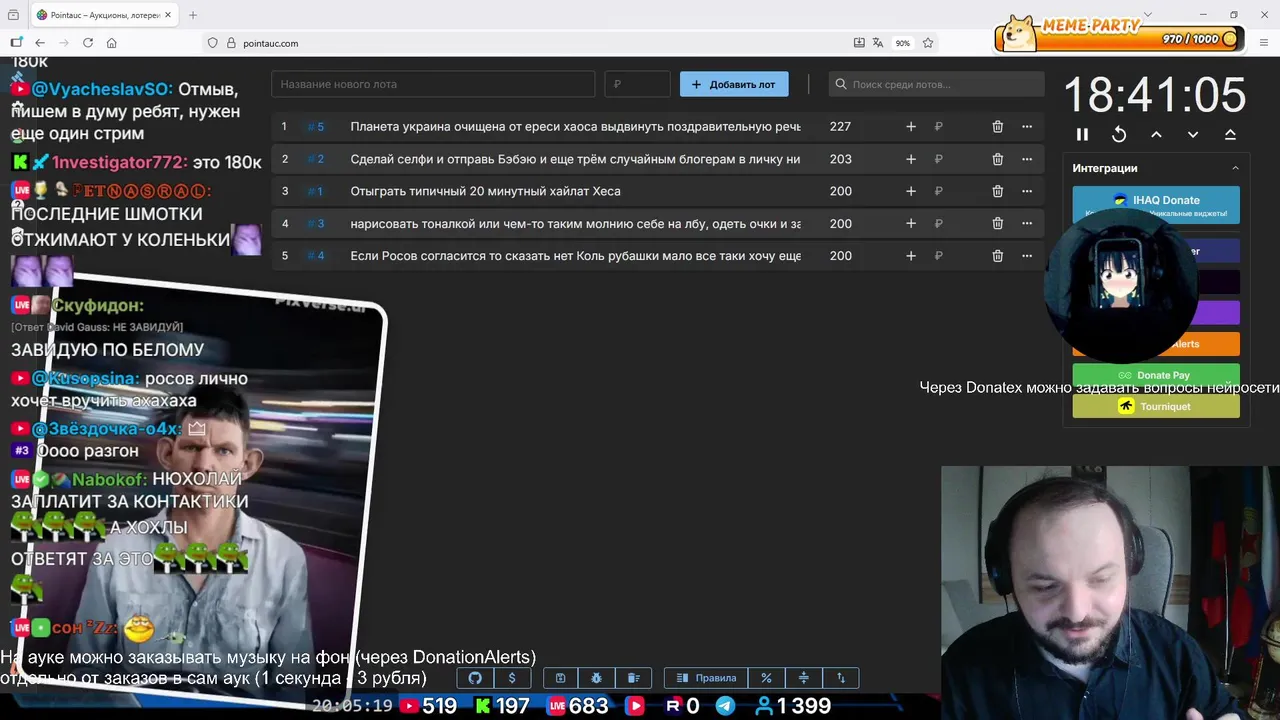Open a new browser tab
This screenshot has width=1280, height=720.
(x=193, y=15)
